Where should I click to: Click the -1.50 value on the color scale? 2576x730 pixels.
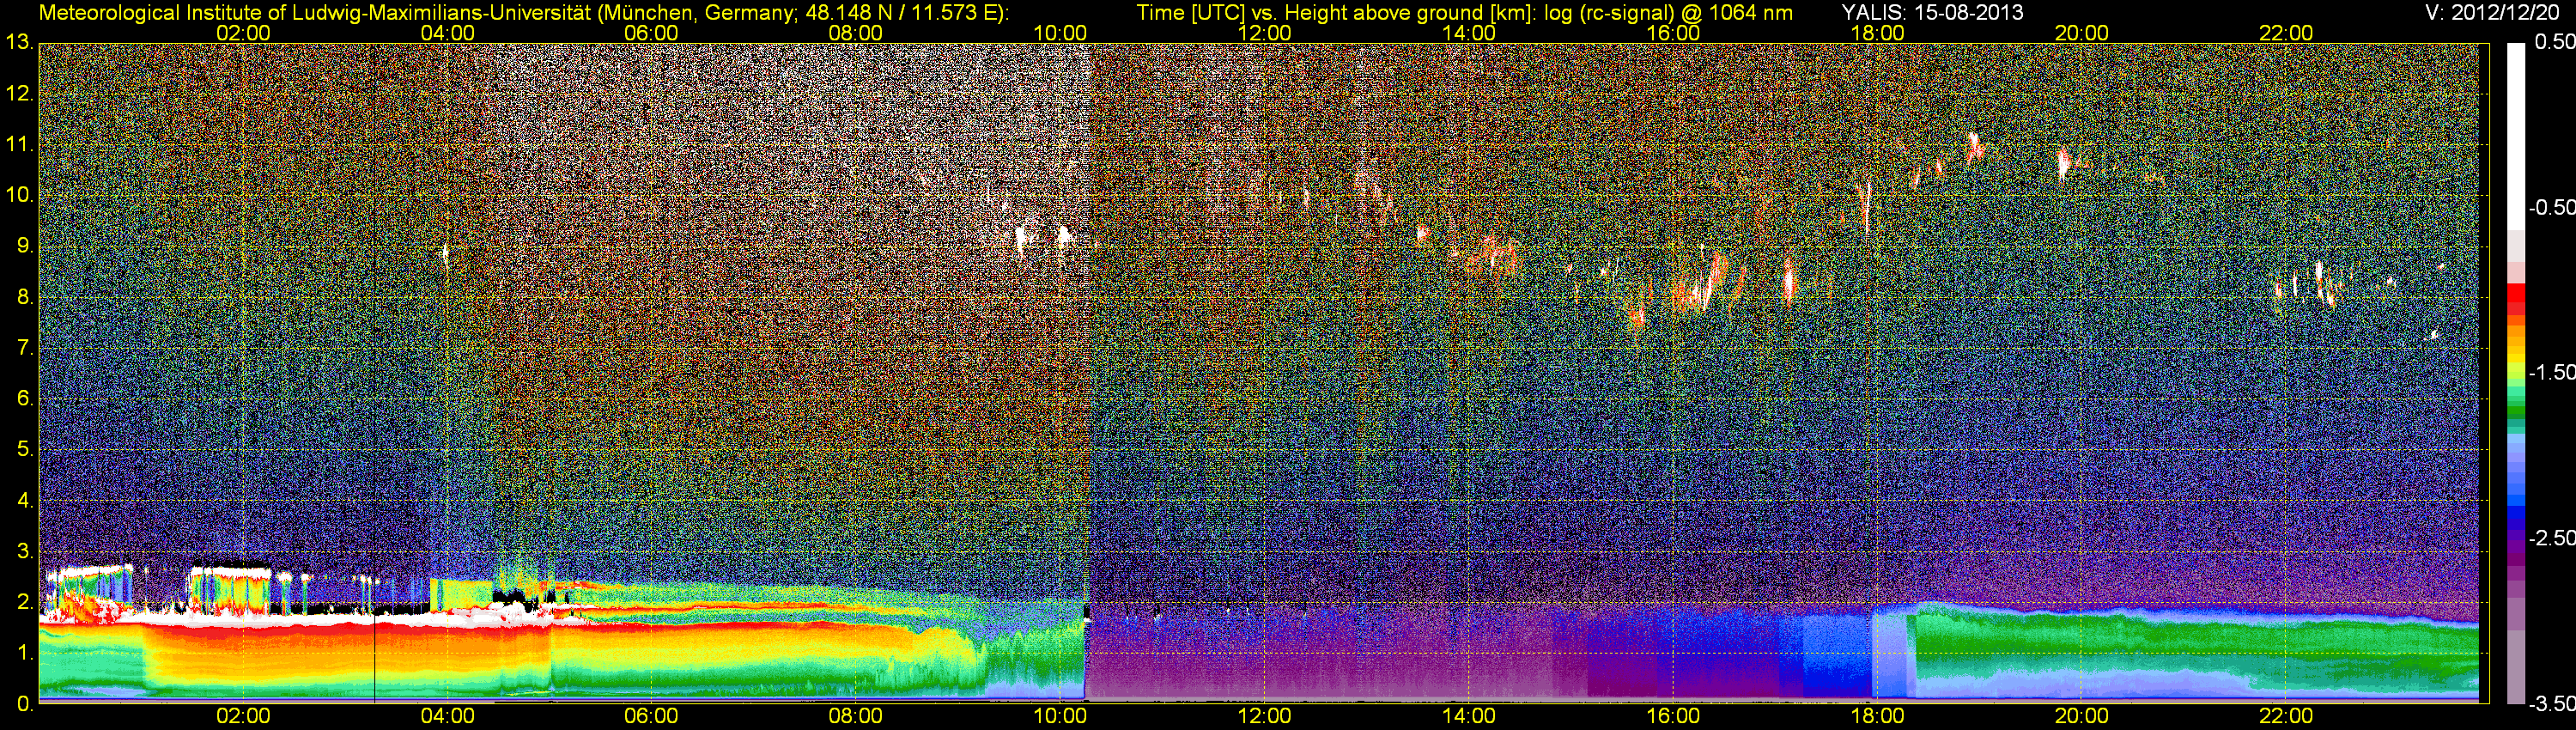2551,372
